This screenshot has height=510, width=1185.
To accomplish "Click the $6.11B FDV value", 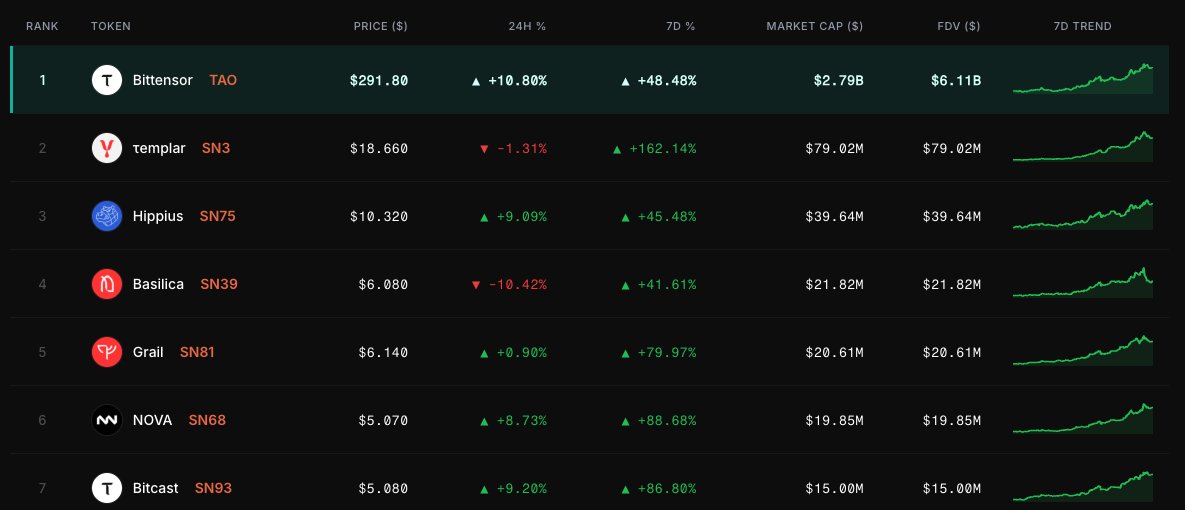I will [x=956, y=80].
